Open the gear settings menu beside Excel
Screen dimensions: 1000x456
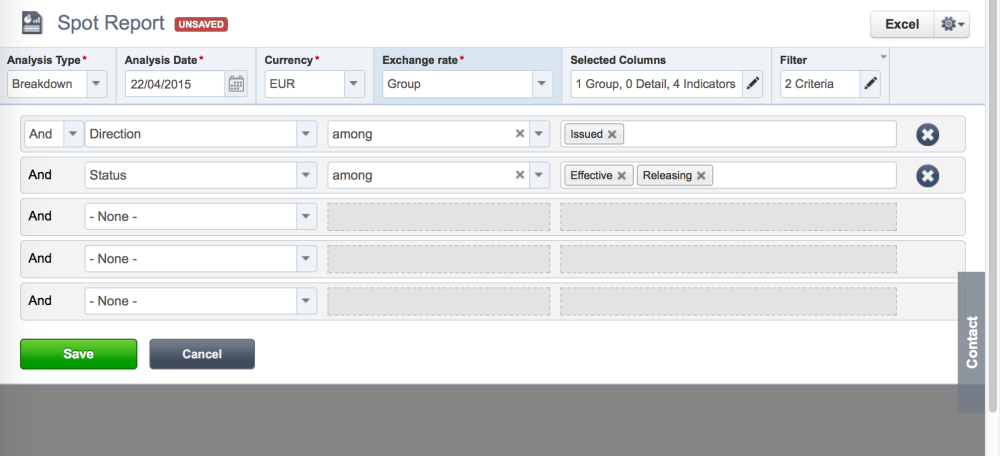pyautogui.click(x=952, y=24)
